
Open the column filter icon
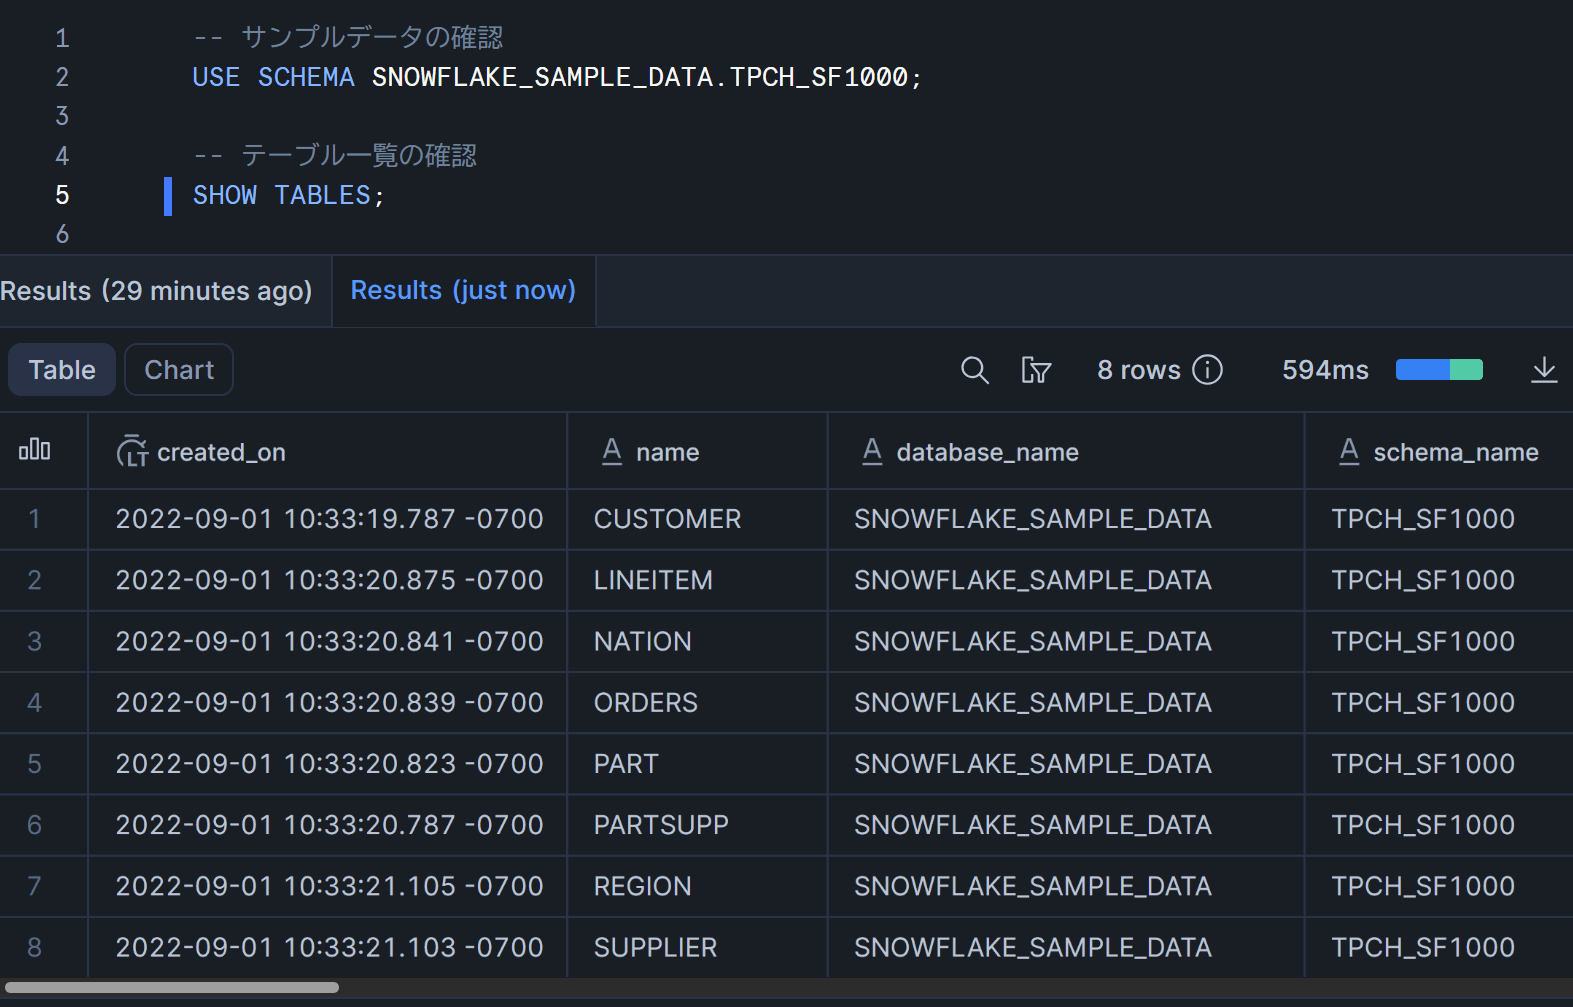1035,370
